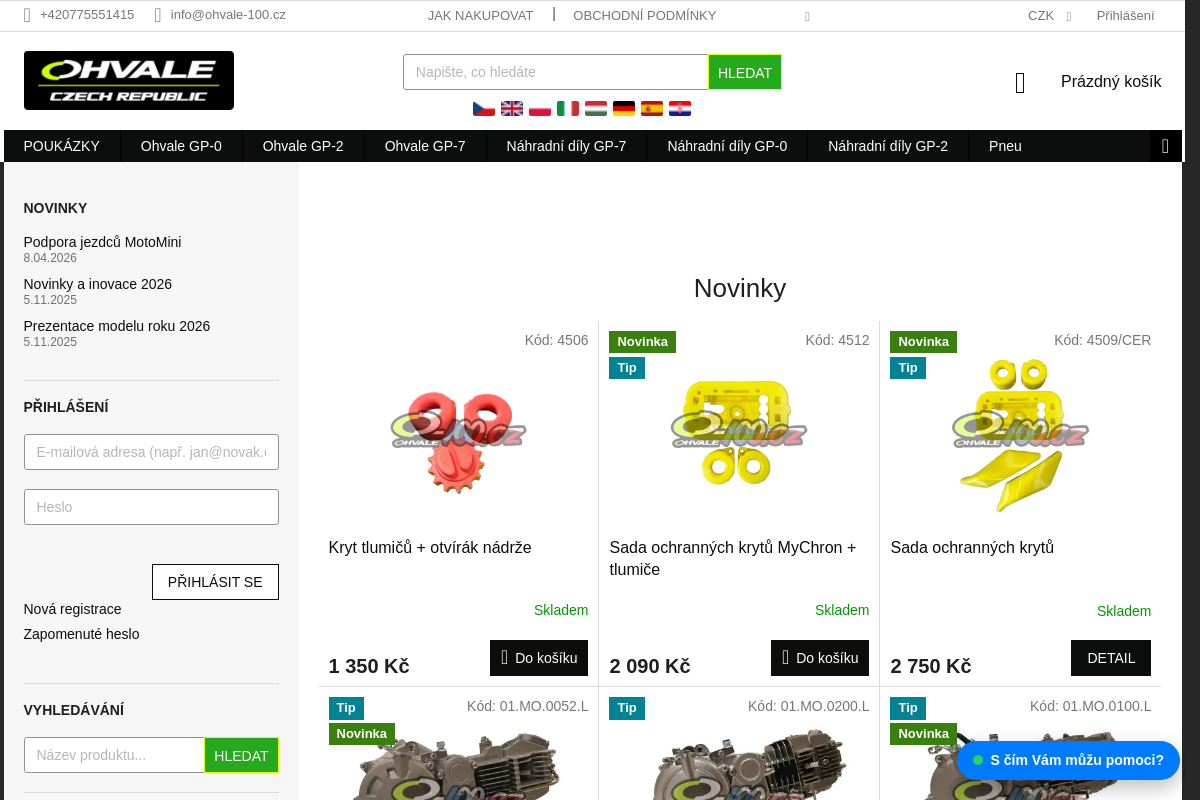This screenshot has width=1200, height=800.
Task: Go to the Pneu category
Action: pyautogui.click(x=1005, y=146)
